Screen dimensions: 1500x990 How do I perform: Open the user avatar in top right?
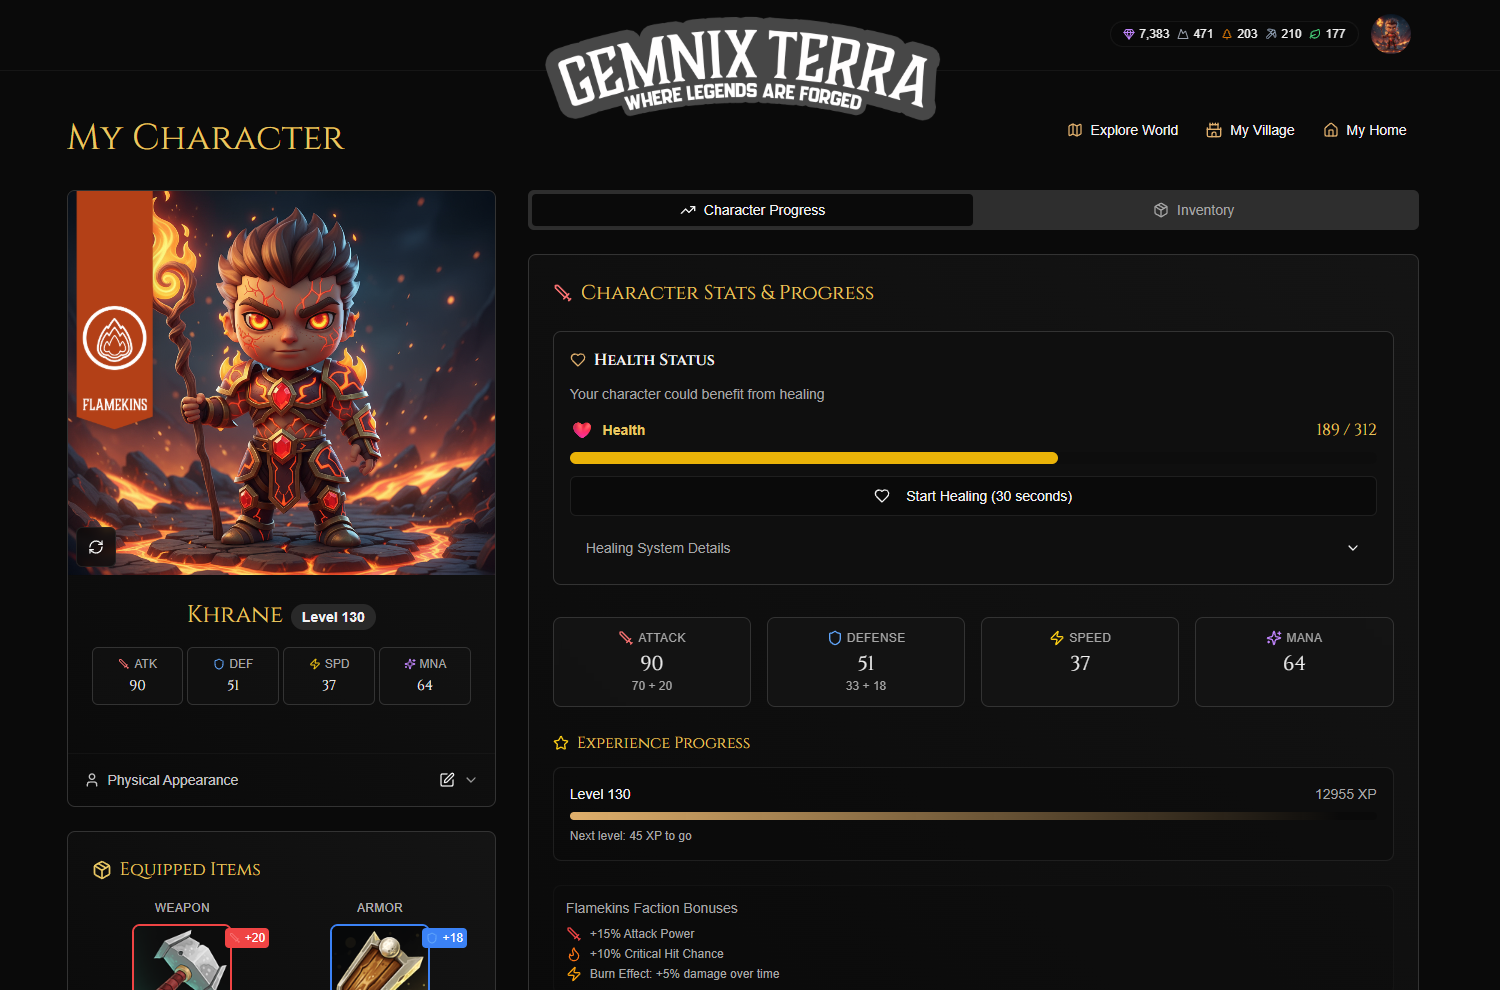click(x=1390, y=34)
